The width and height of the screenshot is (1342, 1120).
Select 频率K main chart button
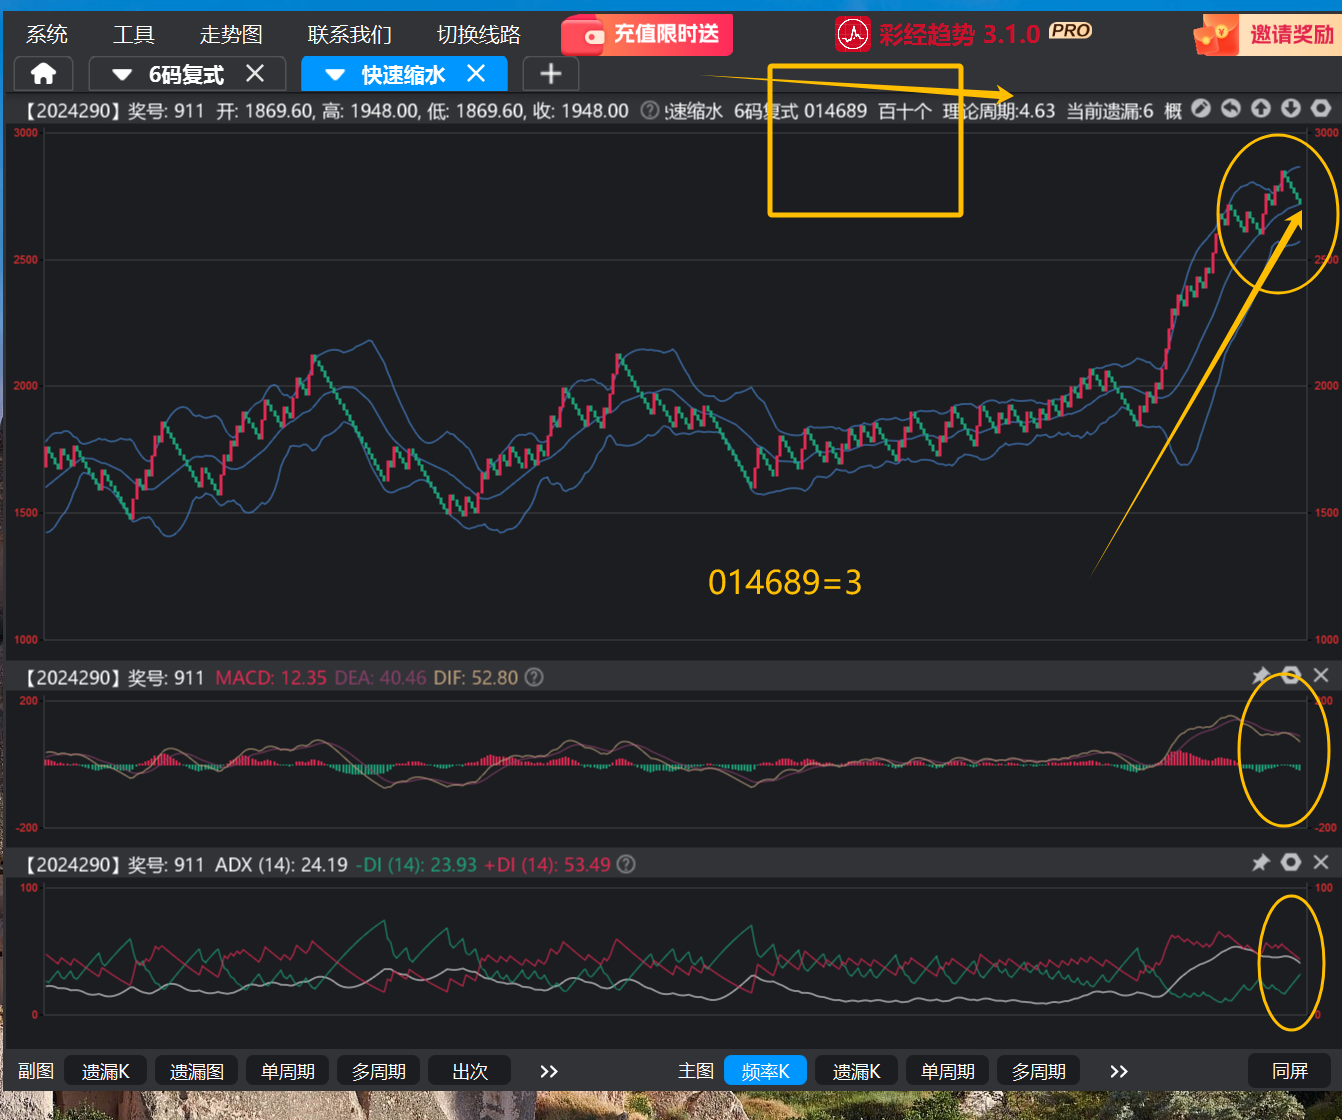coord(765,1071)
